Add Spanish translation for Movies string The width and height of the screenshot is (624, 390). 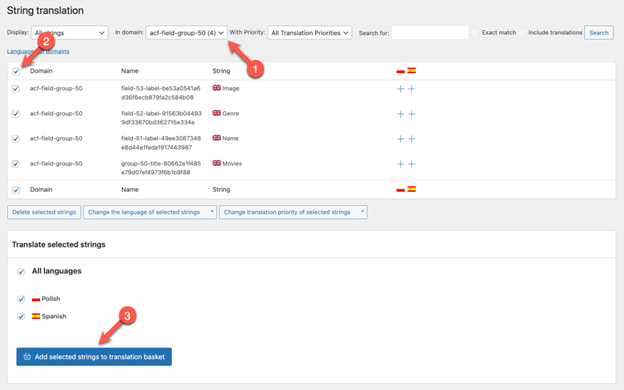click(411, 164)
